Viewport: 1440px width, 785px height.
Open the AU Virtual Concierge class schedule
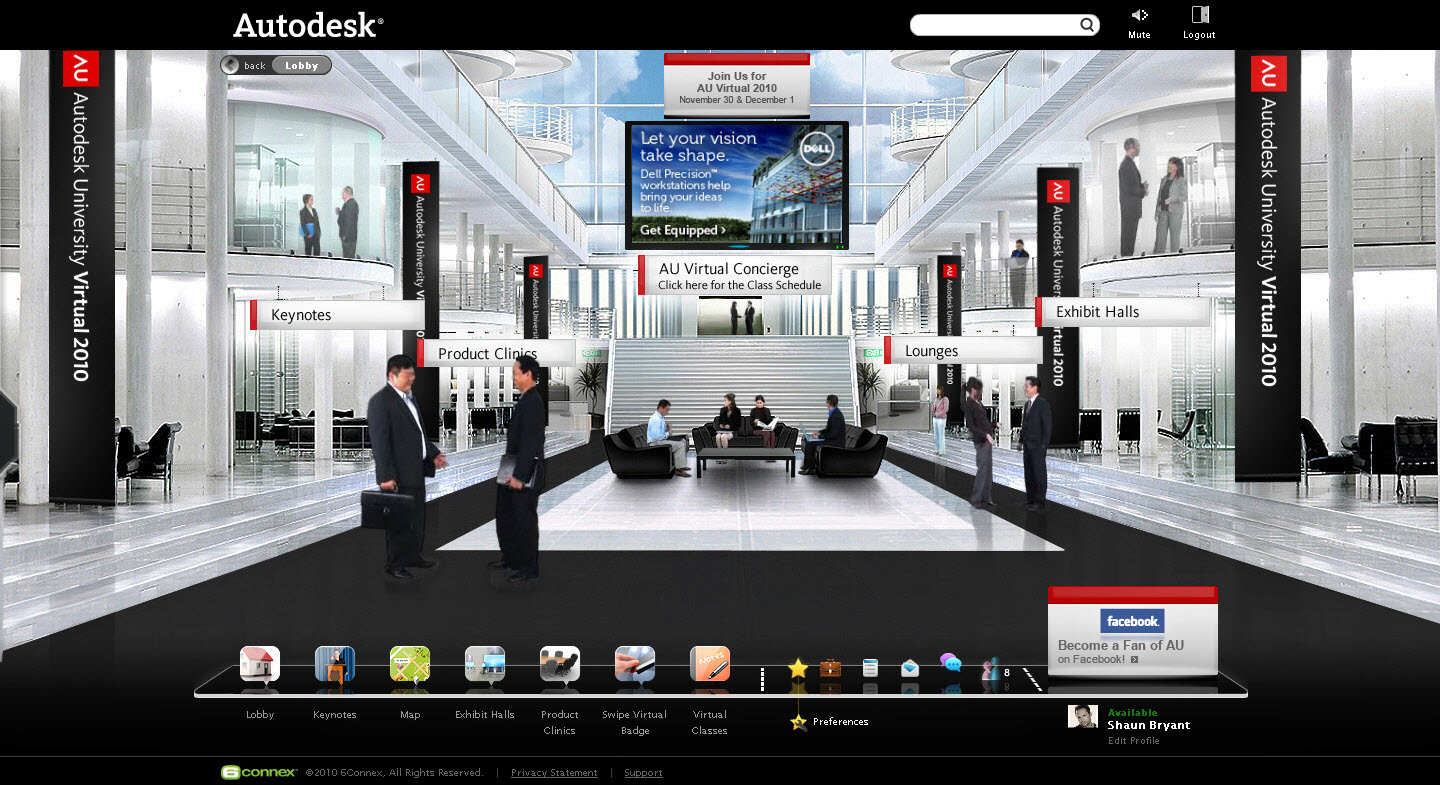tap(735, 276)
